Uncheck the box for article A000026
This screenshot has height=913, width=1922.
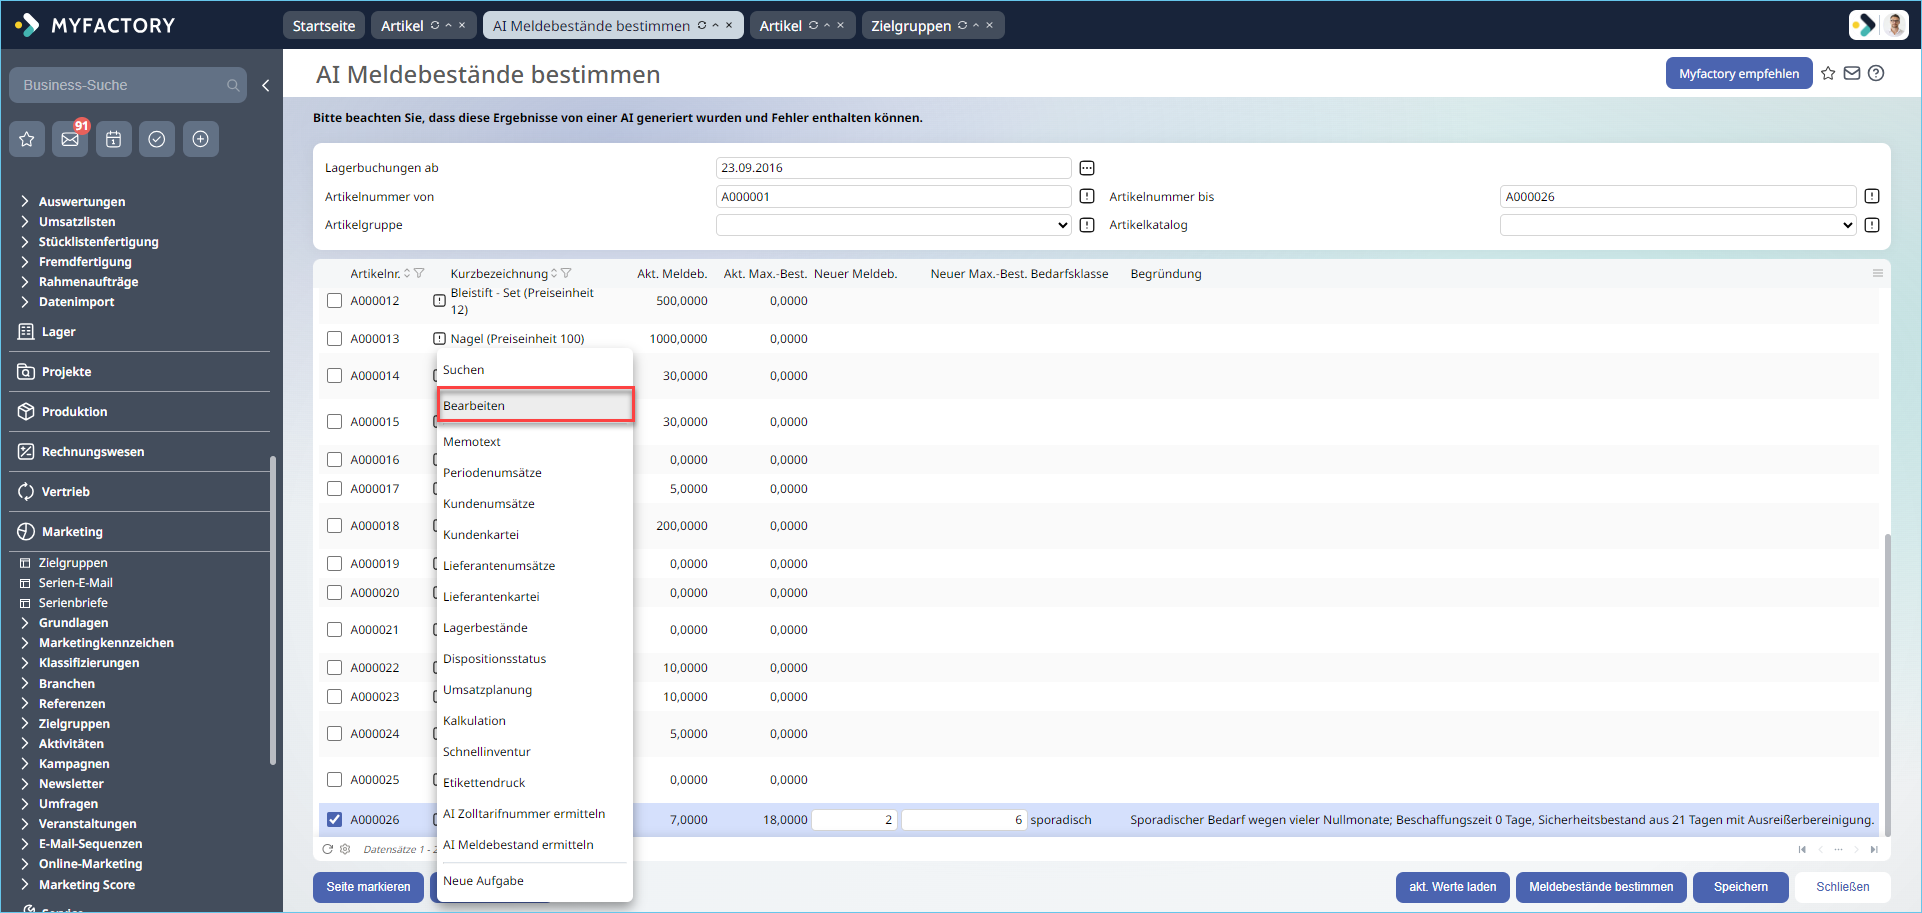tap(334, 820)
